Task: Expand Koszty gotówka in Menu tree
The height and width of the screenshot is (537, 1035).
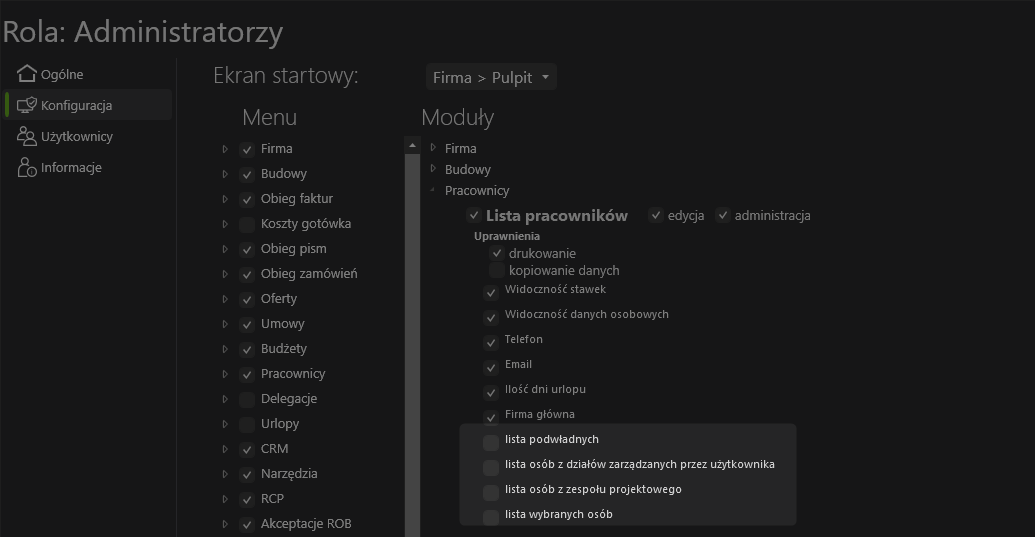Action: coord(225,224)
